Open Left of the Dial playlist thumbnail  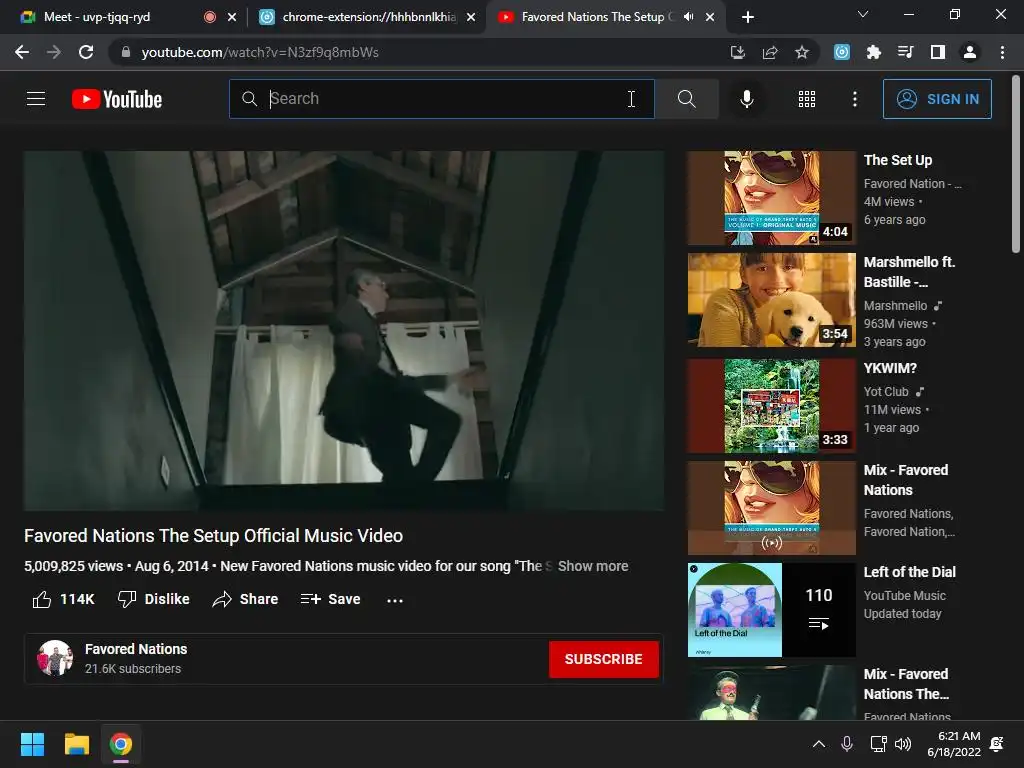[771, 609]
